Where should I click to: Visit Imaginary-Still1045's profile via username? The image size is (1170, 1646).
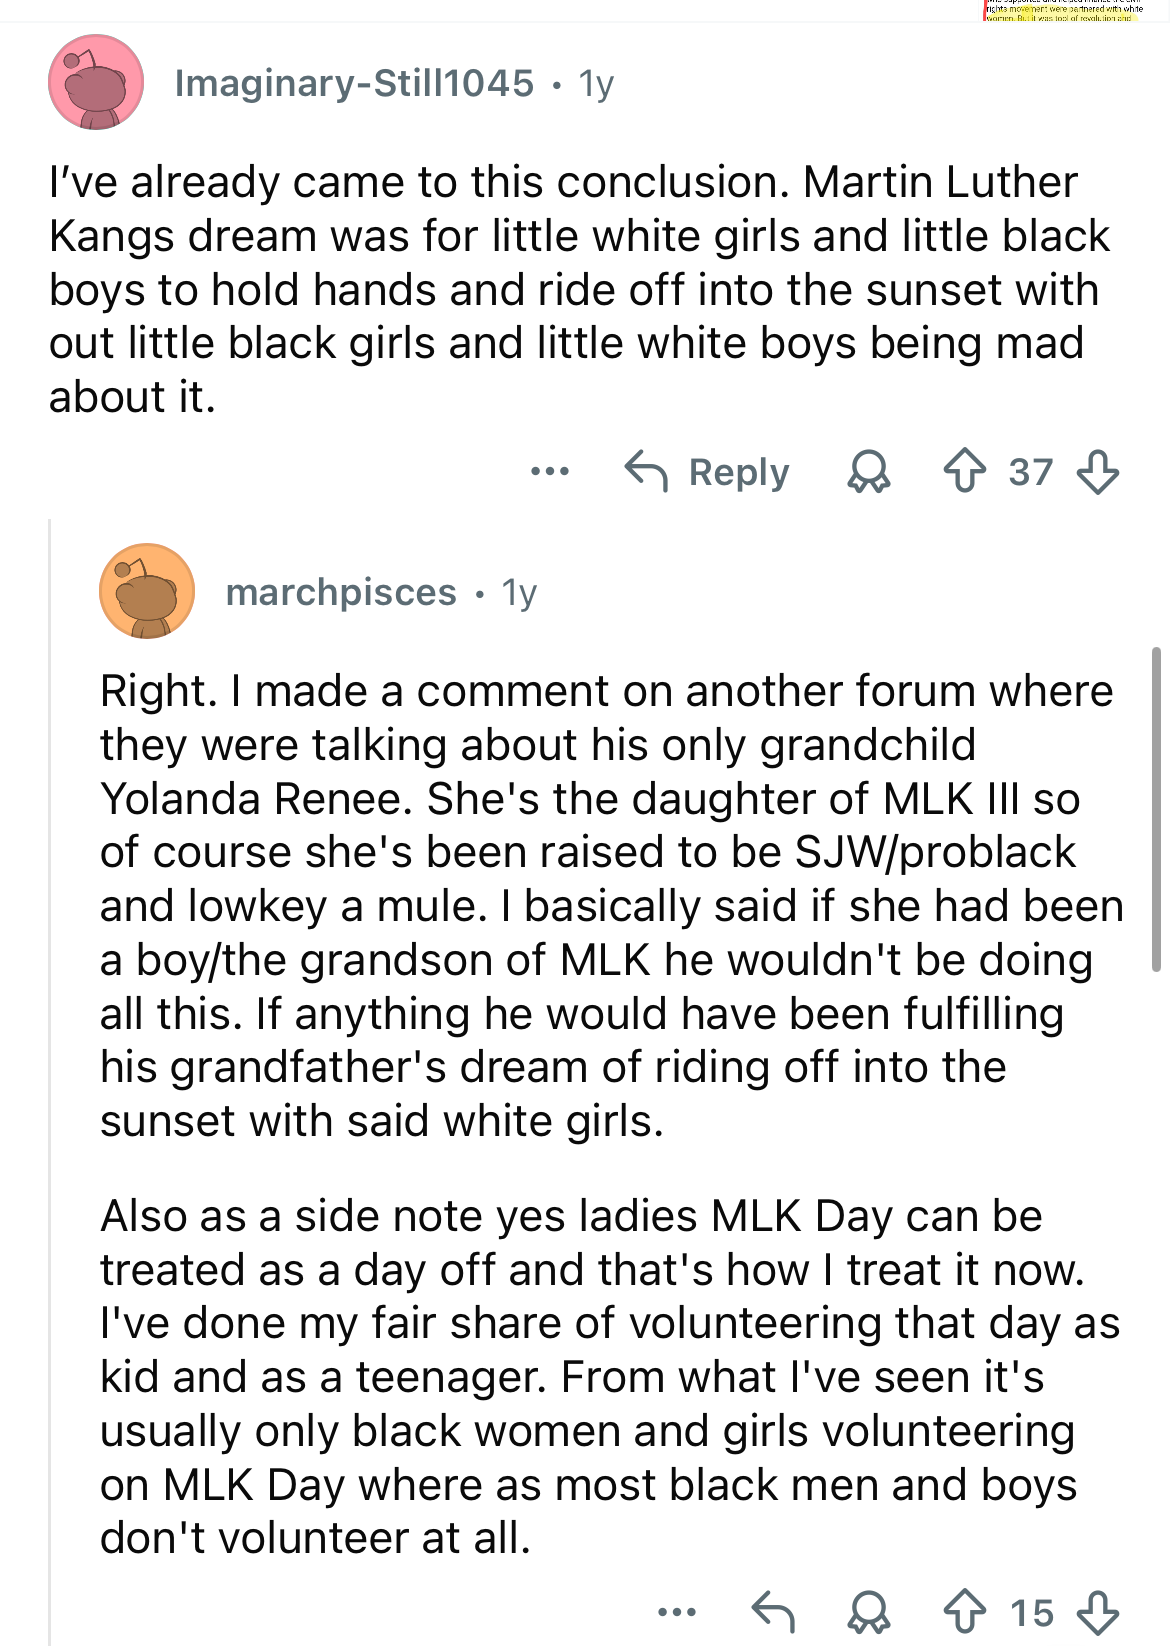click(354, 83)
